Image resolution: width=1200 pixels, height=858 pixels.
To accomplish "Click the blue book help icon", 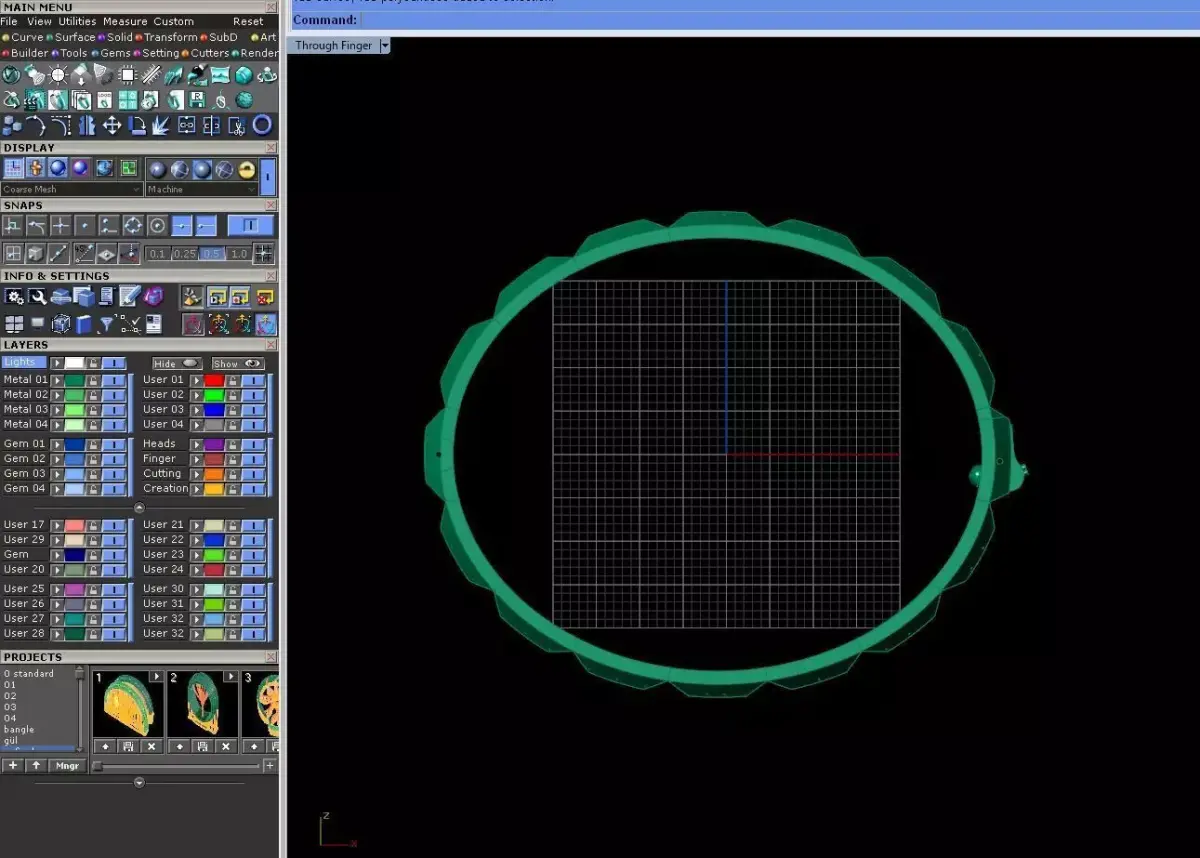I will (x=84, y=324).
